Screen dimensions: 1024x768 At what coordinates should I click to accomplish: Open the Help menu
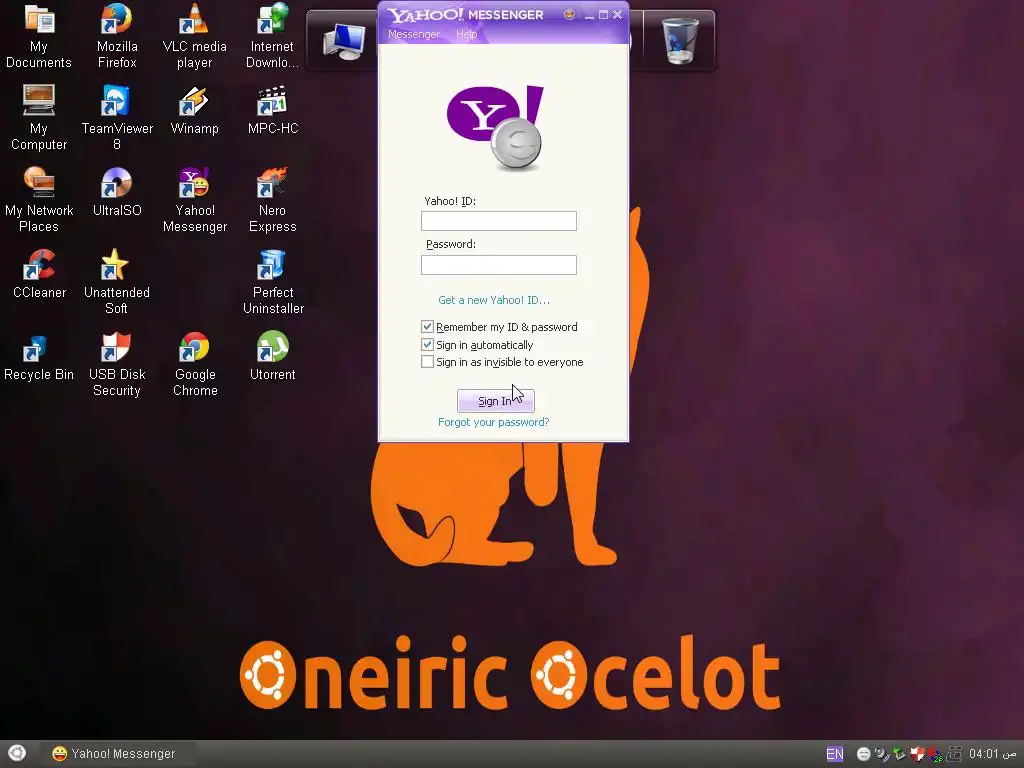coord(466,34)
